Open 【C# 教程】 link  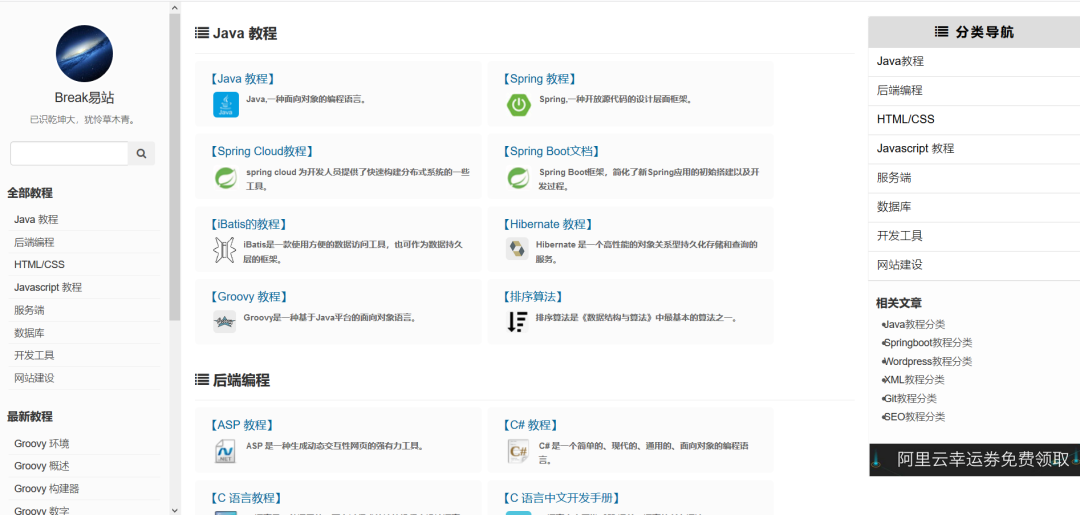pyautogui.click(x=530, y=425)
